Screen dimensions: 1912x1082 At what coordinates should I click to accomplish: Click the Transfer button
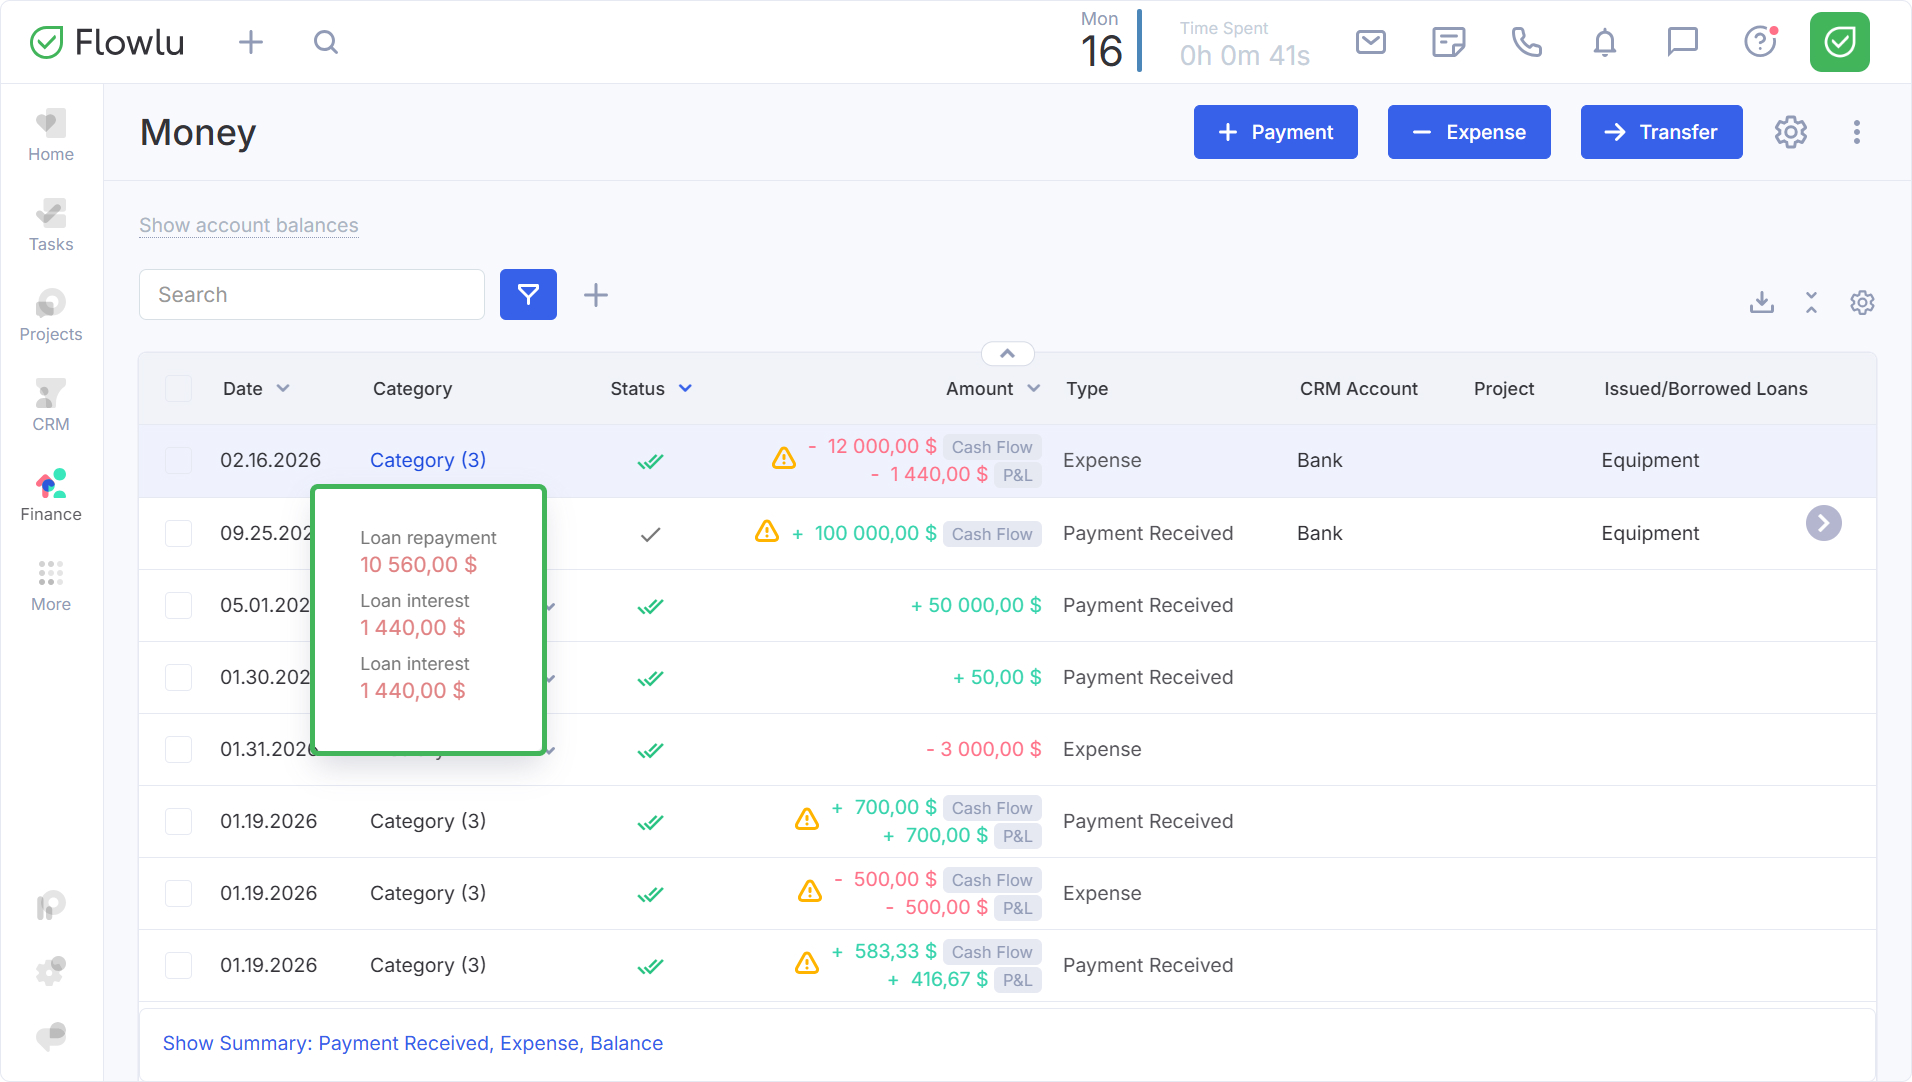[1661, 132]
